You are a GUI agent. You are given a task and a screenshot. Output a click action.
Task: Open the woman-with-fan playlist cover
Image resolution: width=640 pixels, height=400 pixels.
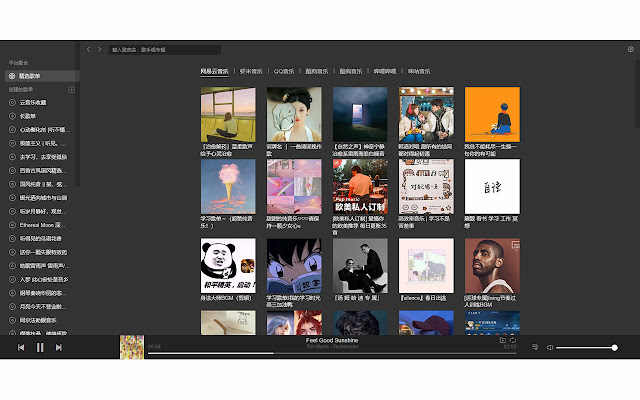[294, 114]
